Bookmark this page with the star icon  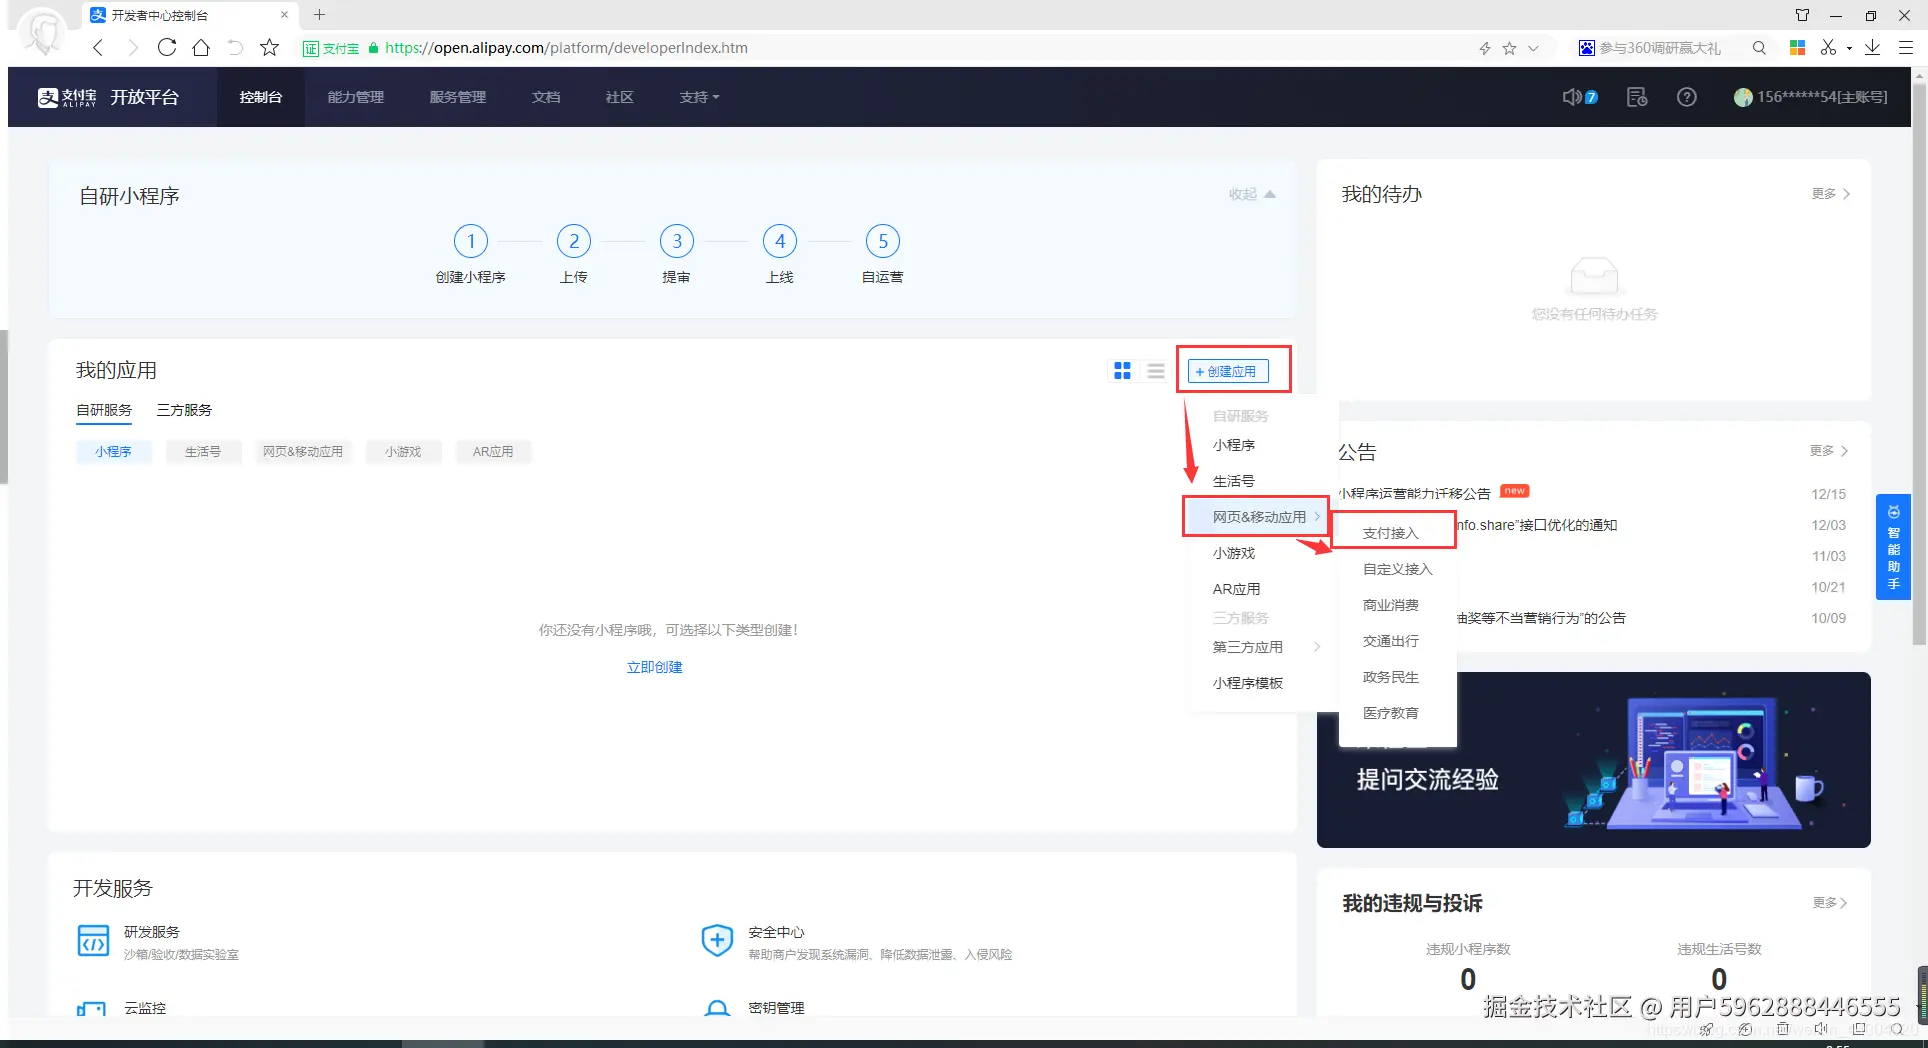coord(269,47)
